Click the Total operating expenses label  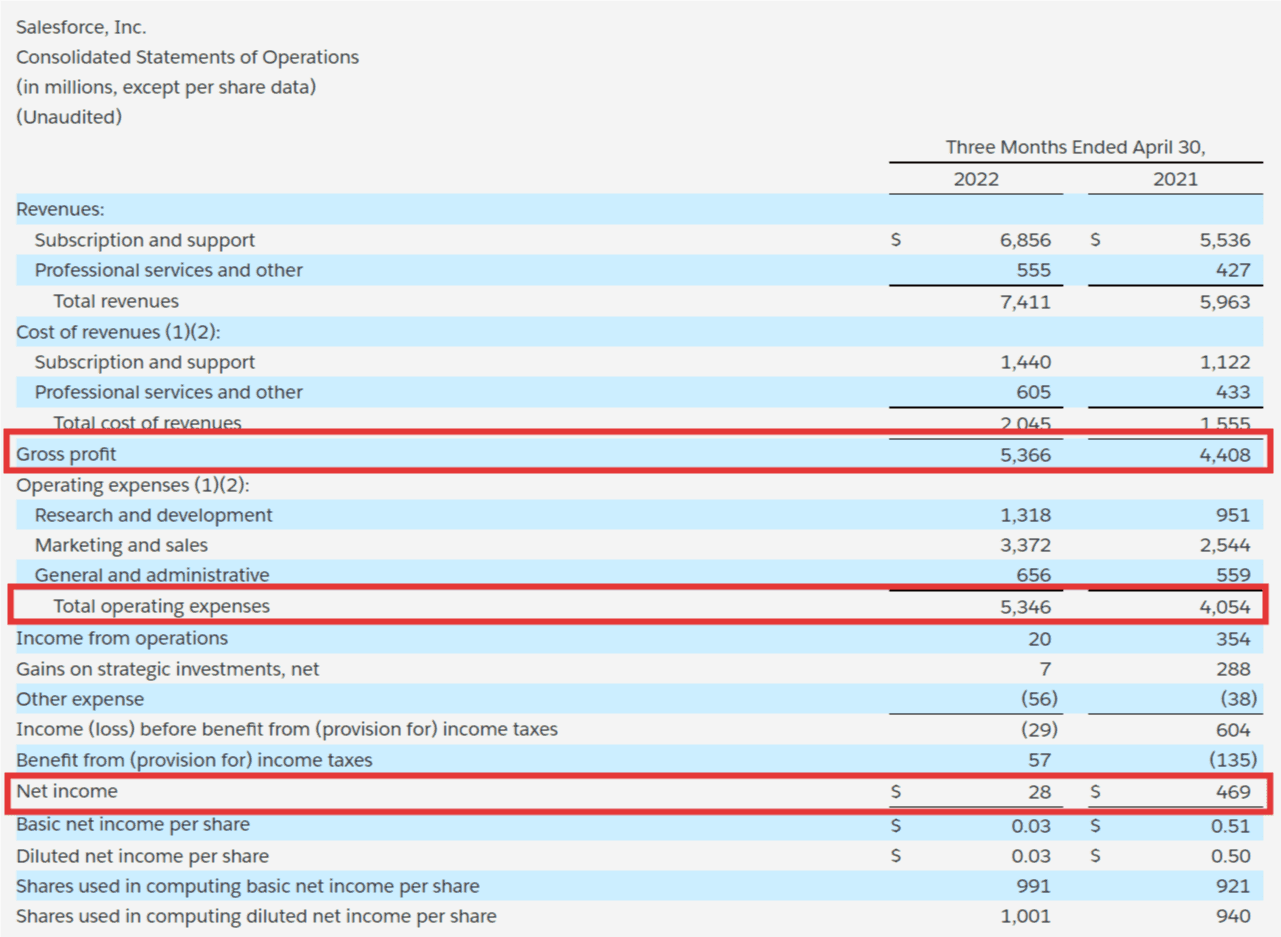[x=161, y=606]
